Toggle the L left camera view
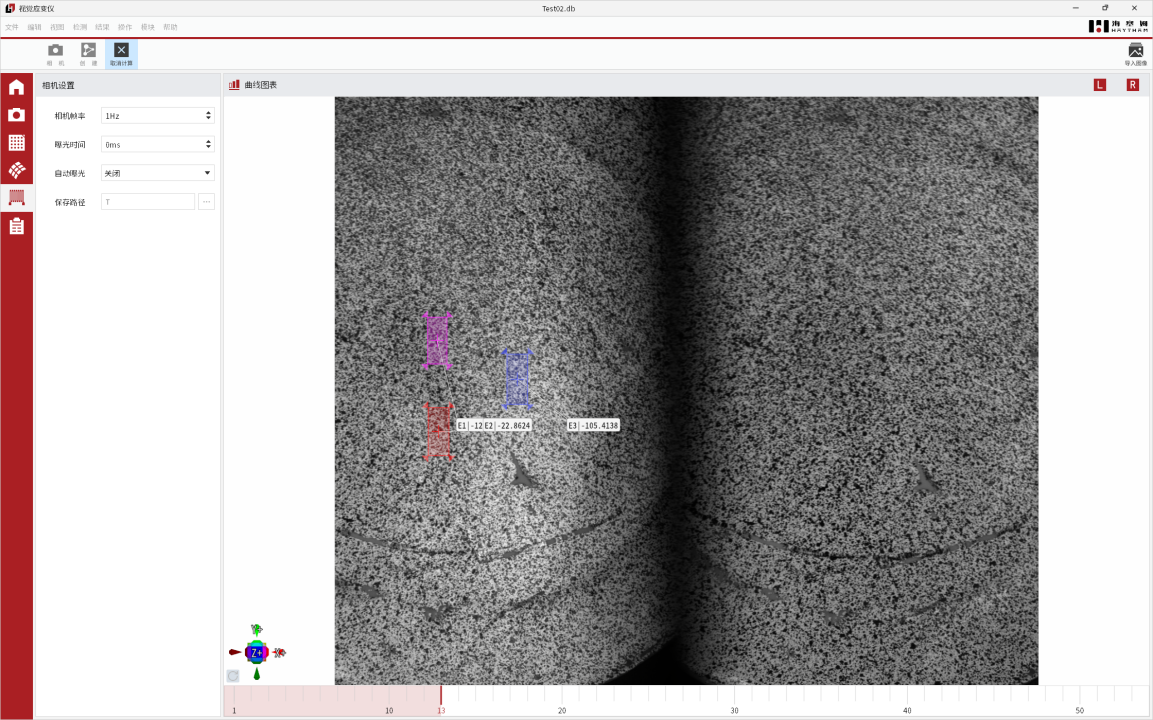Screen dimensions: 1153x720 click(x=1100, y=85)
